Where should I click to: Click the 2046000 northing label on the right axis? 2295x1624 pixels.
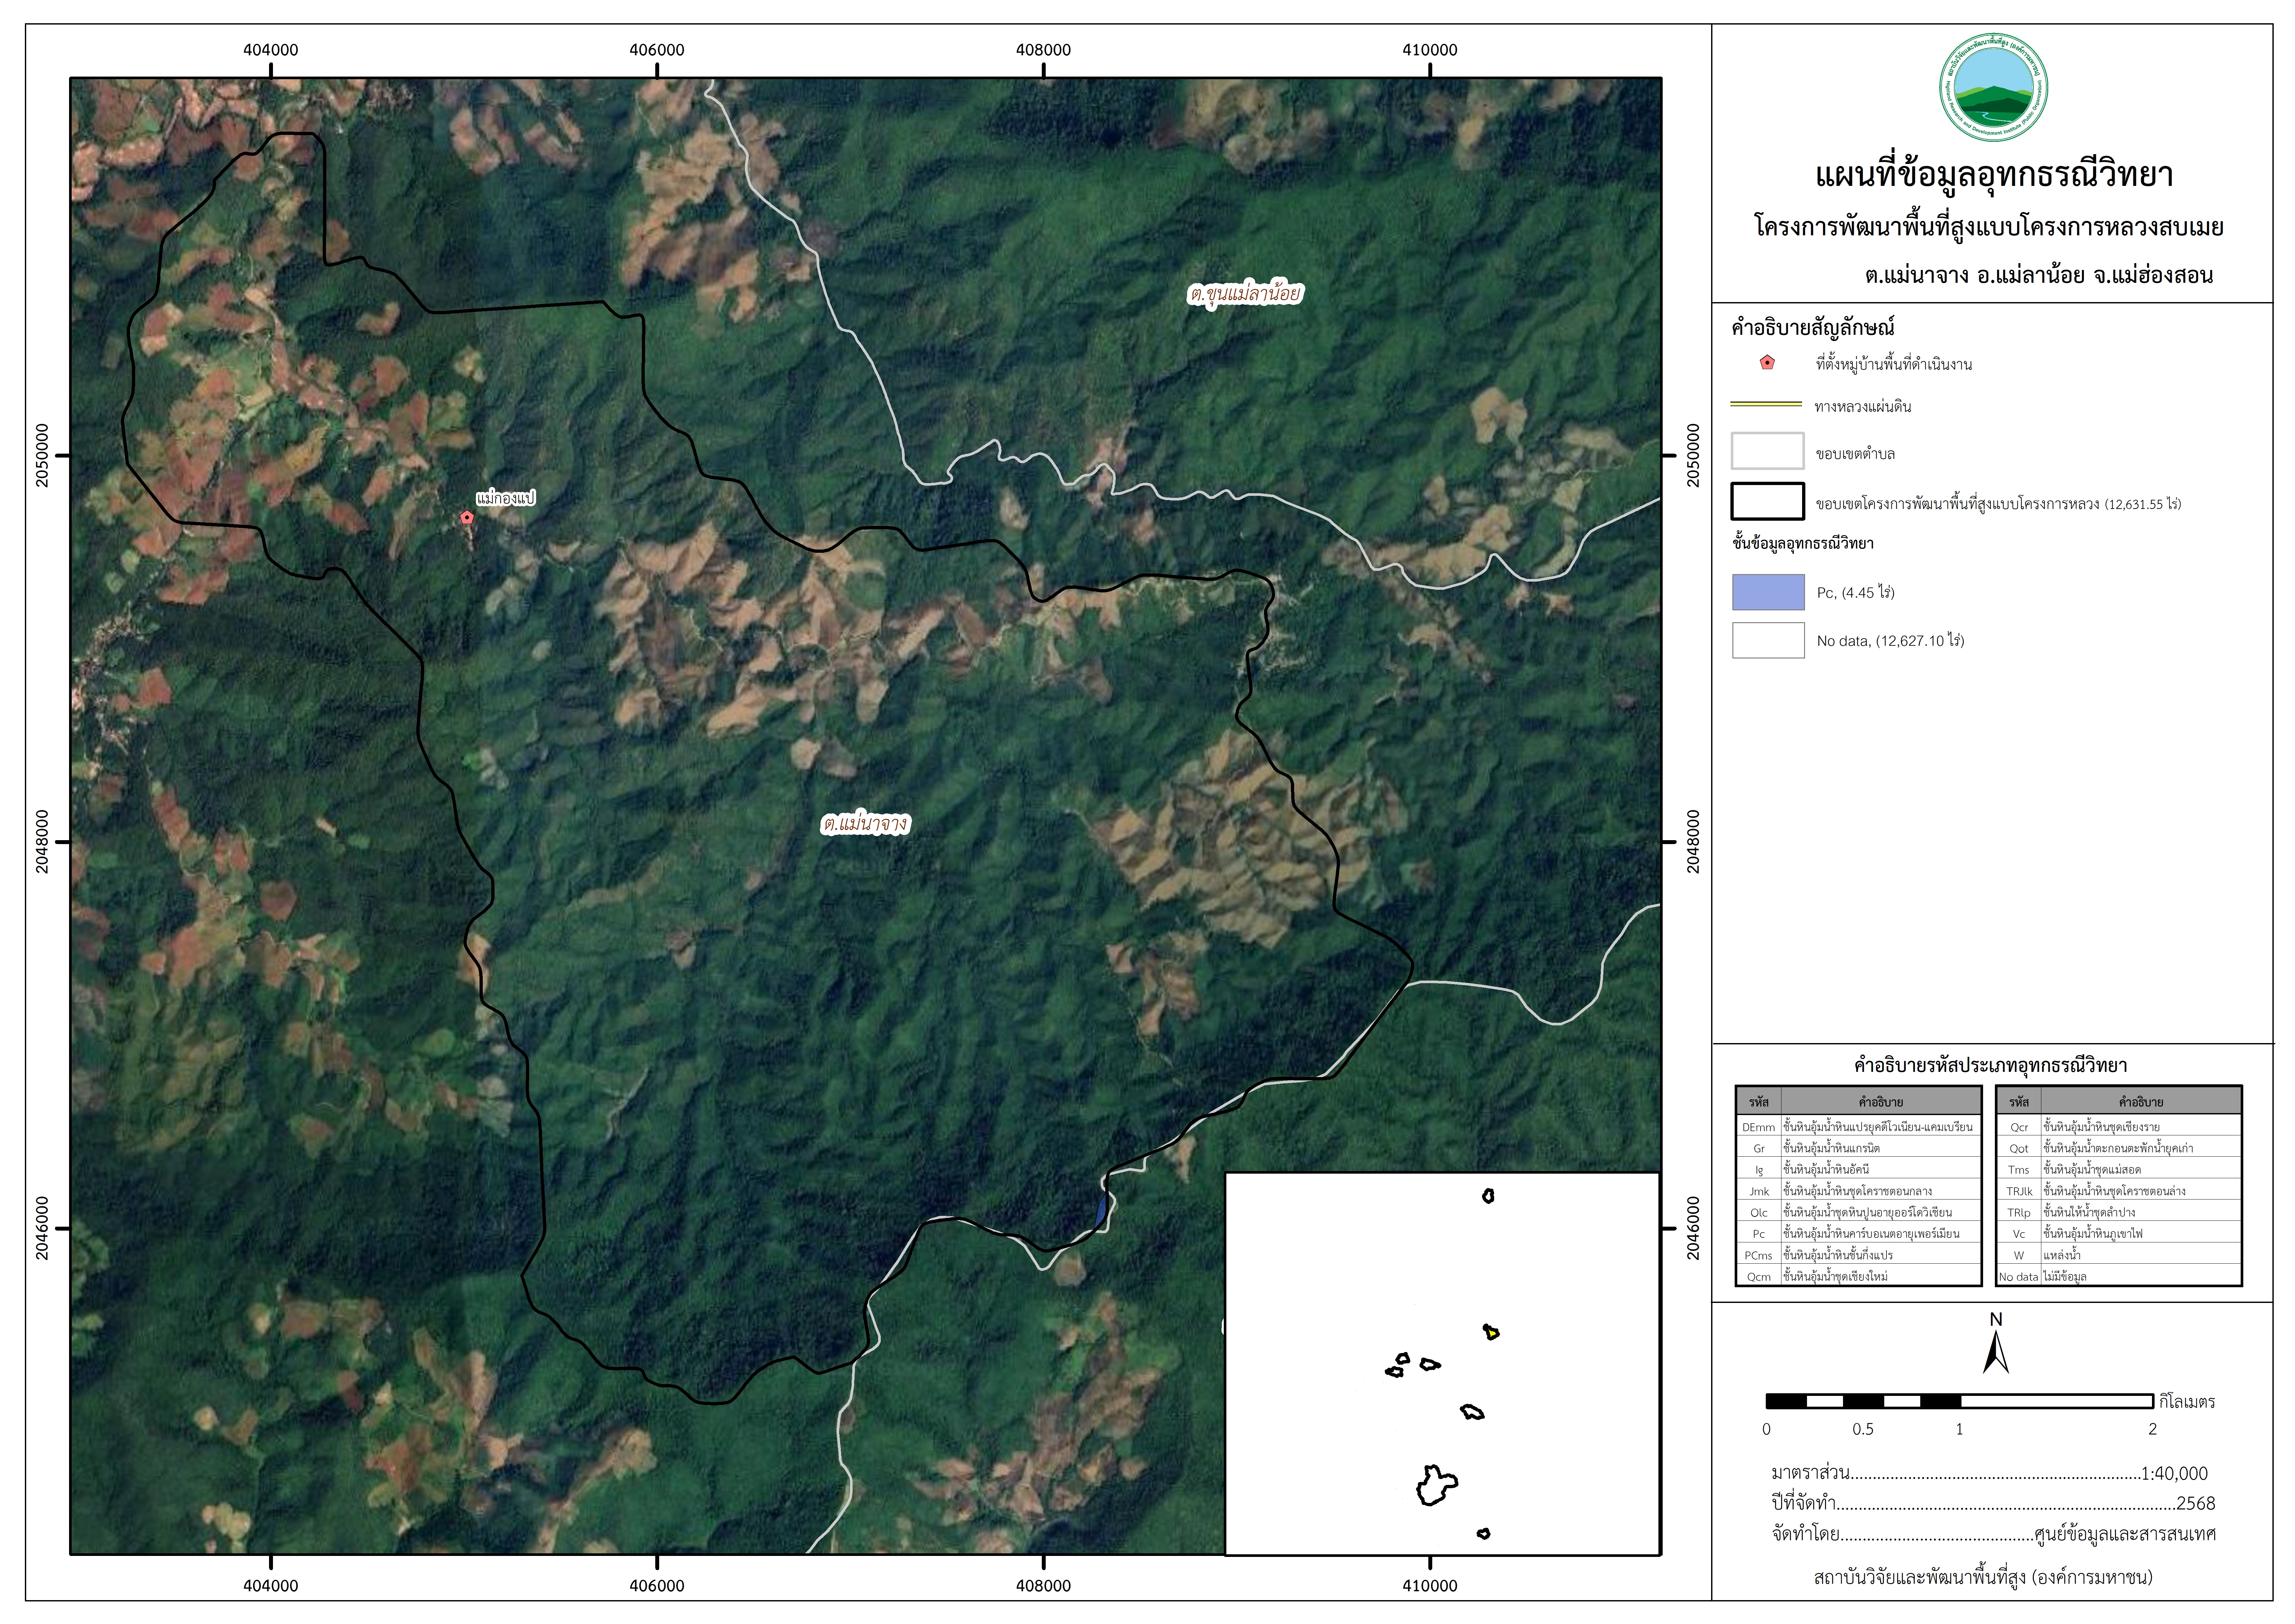pyautogui.click(x=1693, y=1228)
